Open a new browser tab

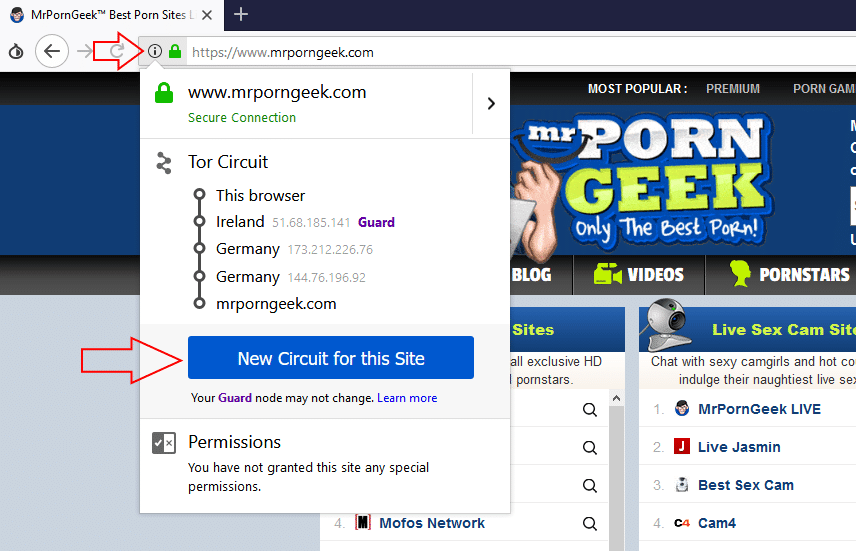(241, 14)
